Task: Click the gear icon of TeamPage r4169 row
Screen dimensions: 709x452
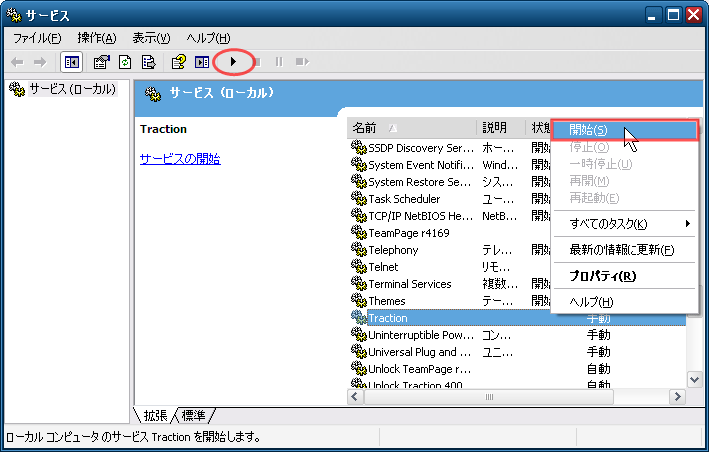Action: tap(359, 232)
